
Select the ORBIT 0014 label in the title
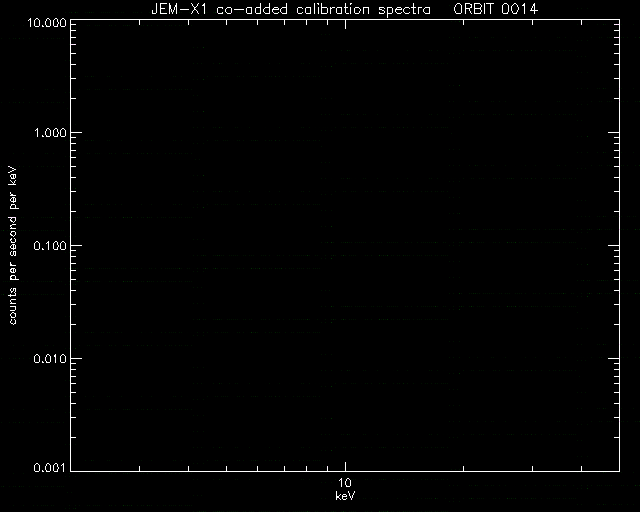click(496, 9)
